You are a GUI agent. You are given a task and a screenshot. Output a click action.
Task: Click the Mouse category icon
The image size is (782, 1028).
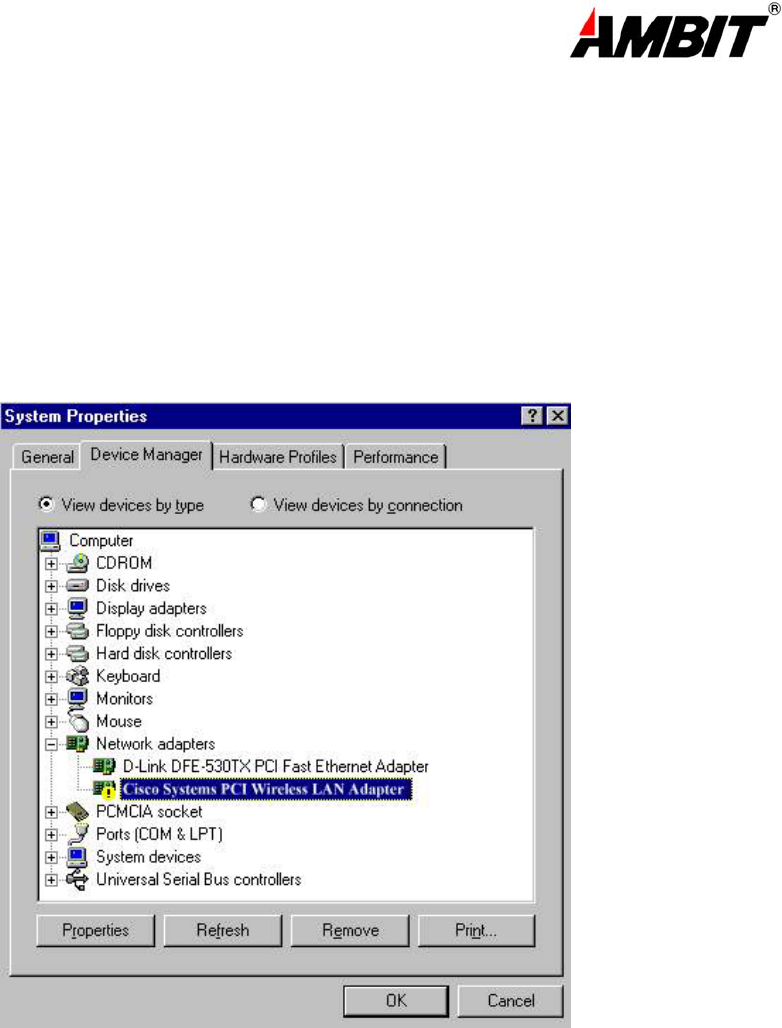77,721
